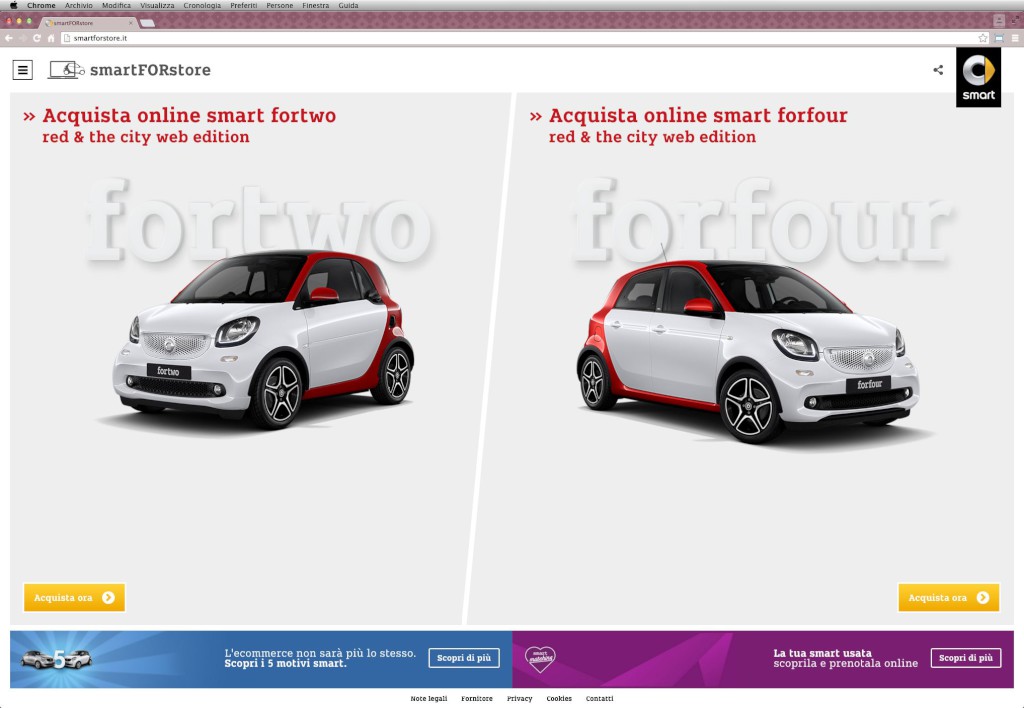Viewport: 1024px width, 708px height.
Task: Click the smart brand logo
Action: point(978,78)
